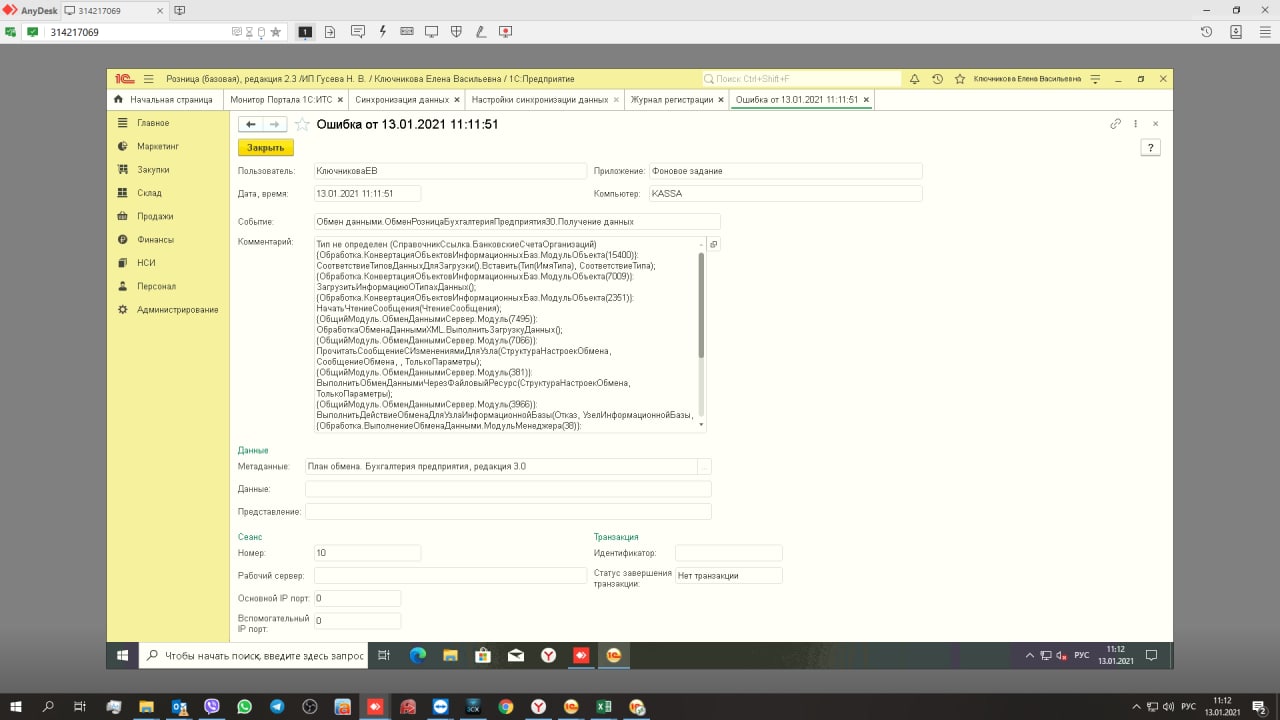Screen dimensions: 1280x720
Task: Go forward with the right arrow button
Action: click(275, 124)
